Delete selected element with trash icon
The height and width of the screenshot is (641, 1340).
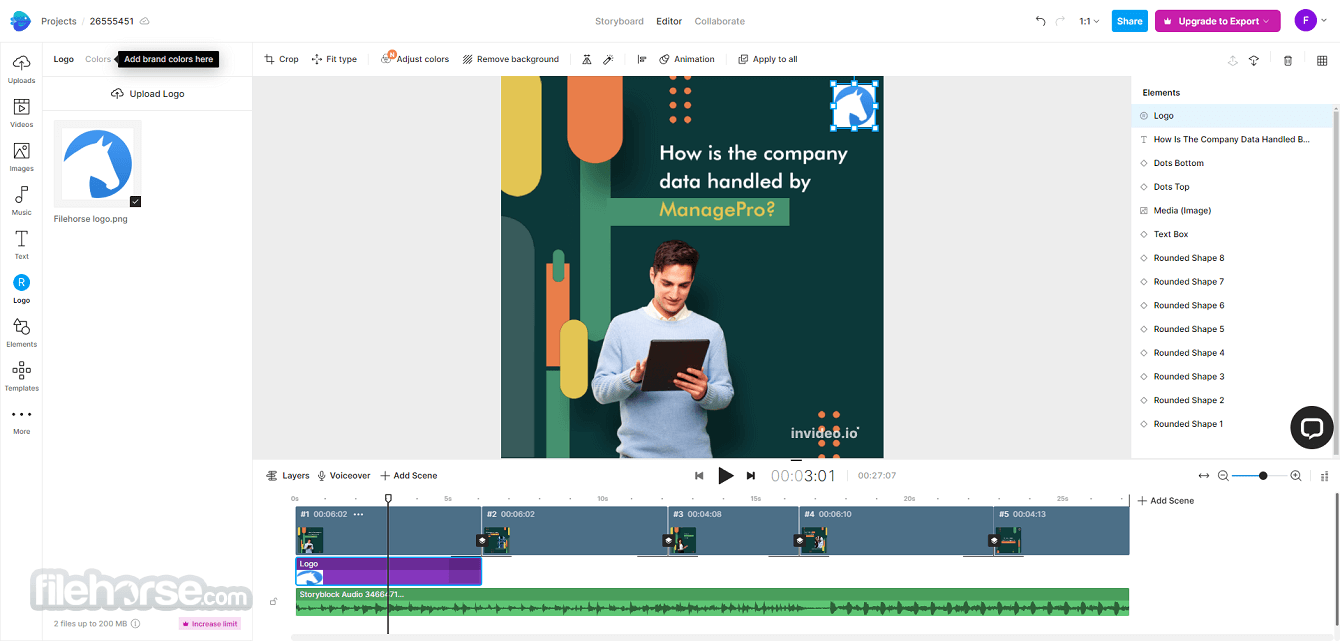[1288, 61]
